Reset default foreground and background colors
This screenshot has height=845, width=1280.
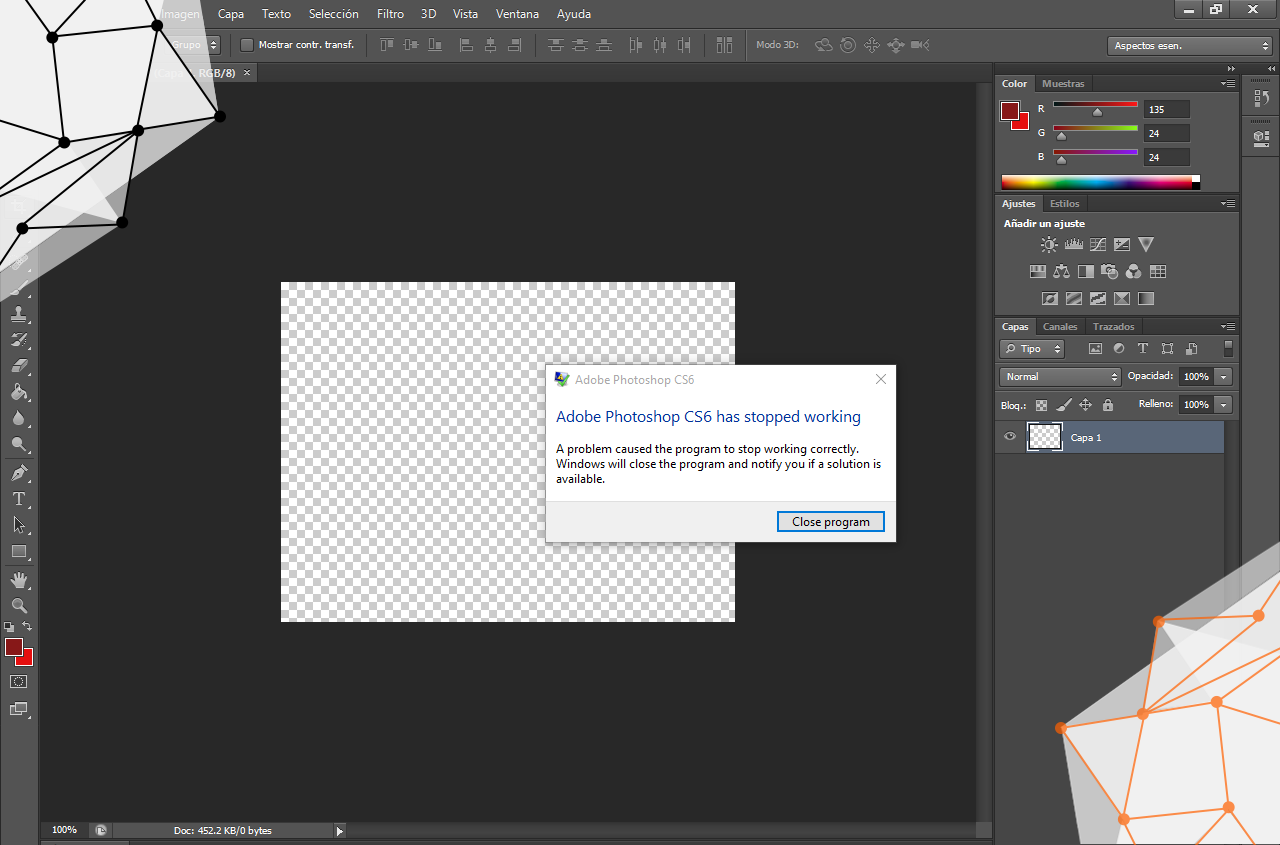pos(9,627)
